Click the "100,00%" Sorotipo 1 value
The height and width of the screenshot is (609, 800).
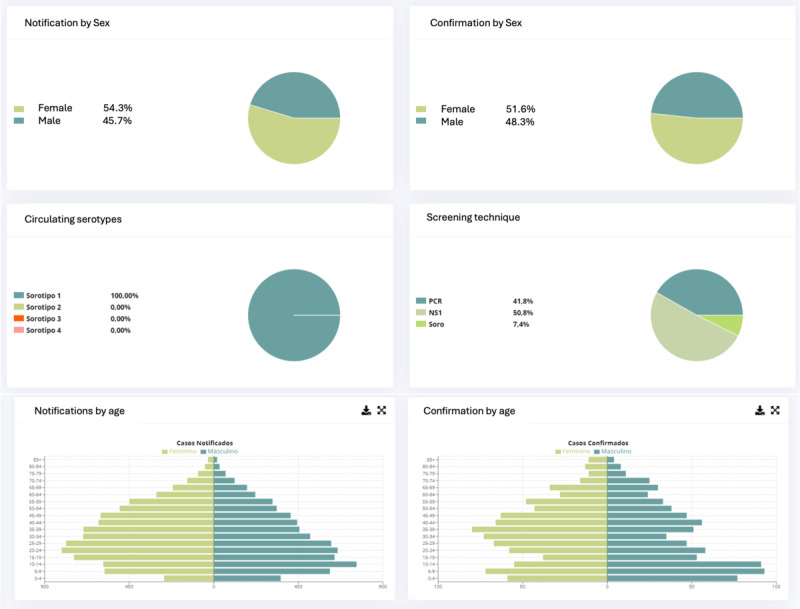124,295
